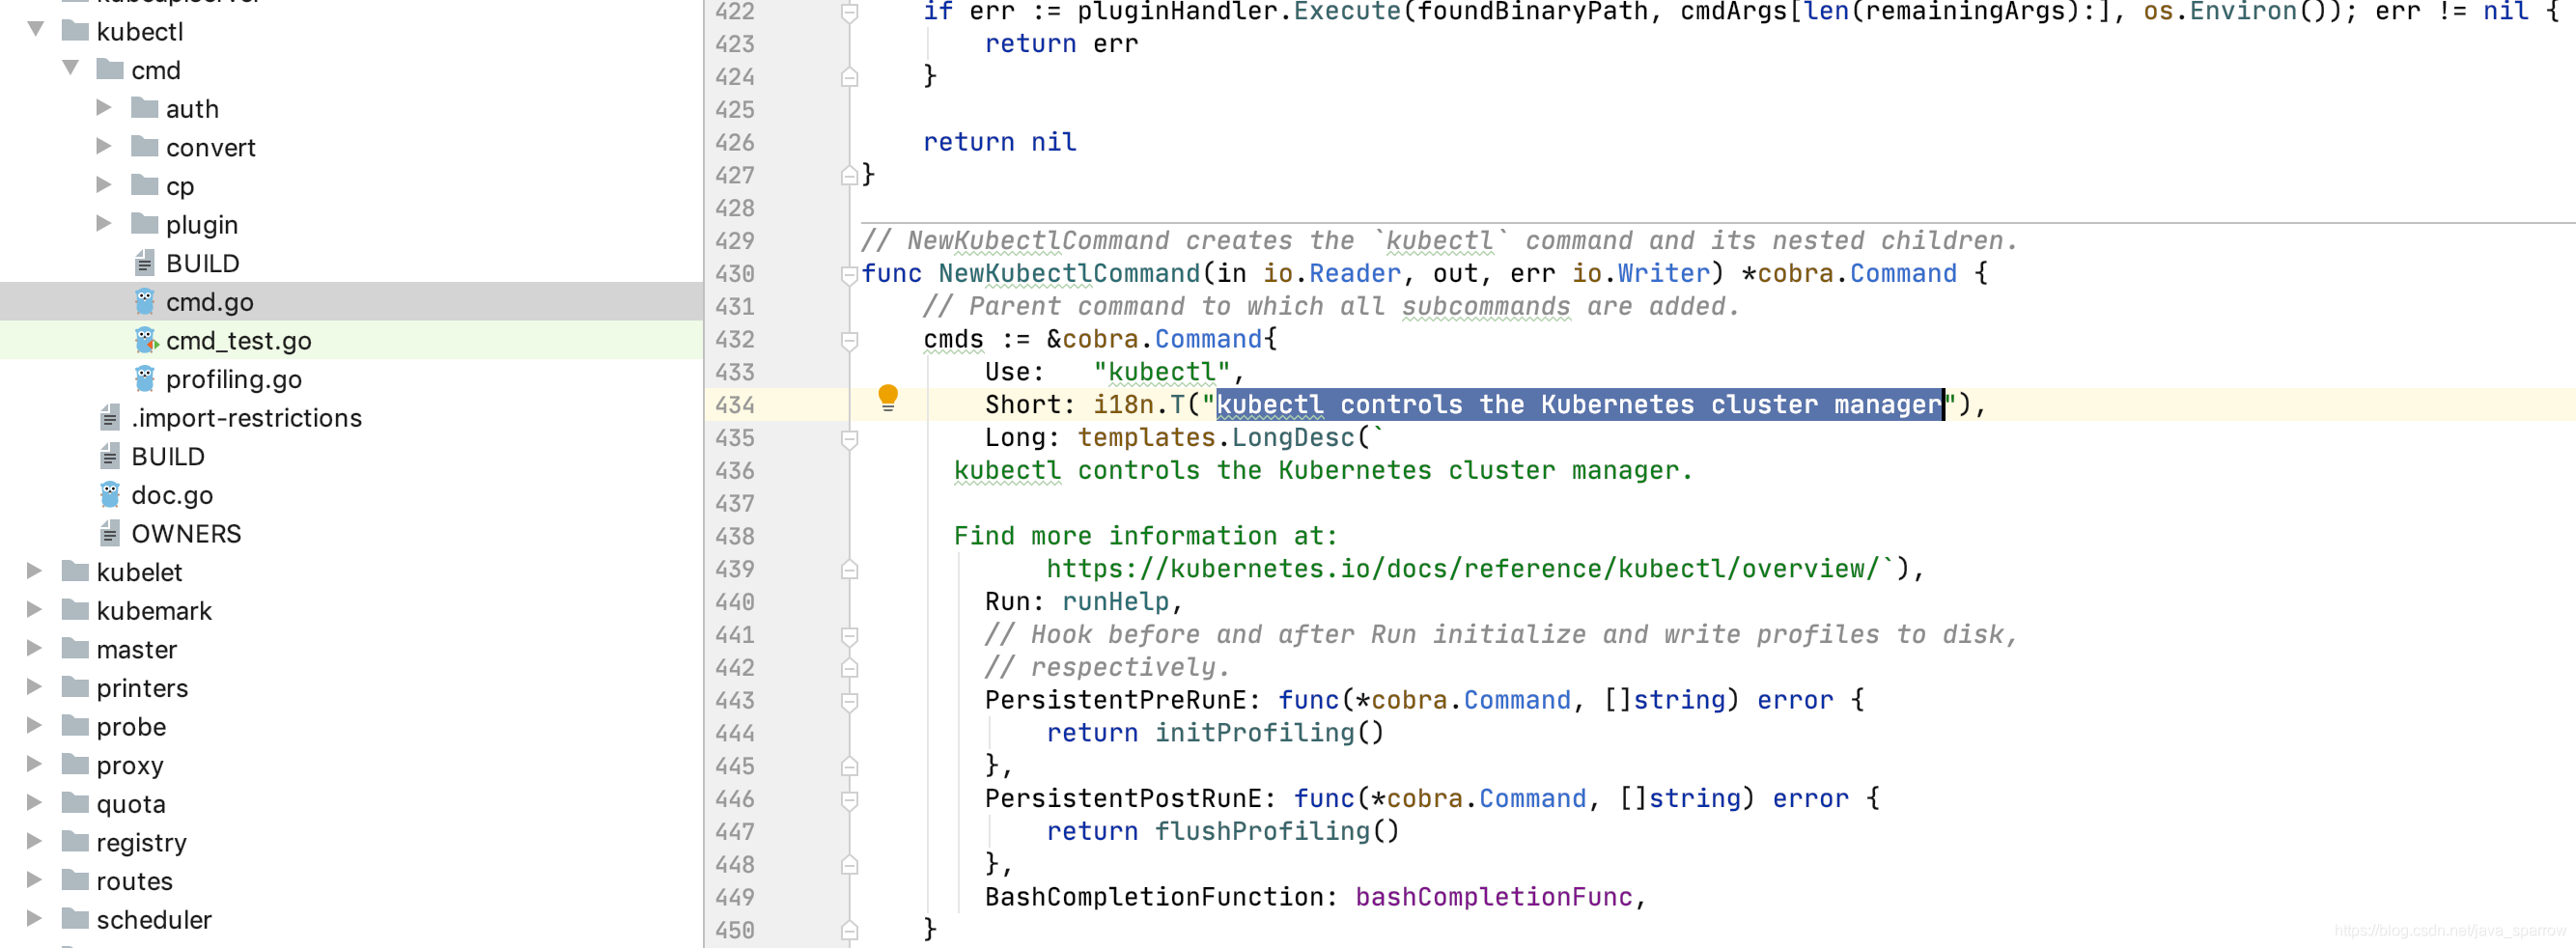Expand the master folder
Viewport: 2576px width, 948px height.
coord(34,648)
